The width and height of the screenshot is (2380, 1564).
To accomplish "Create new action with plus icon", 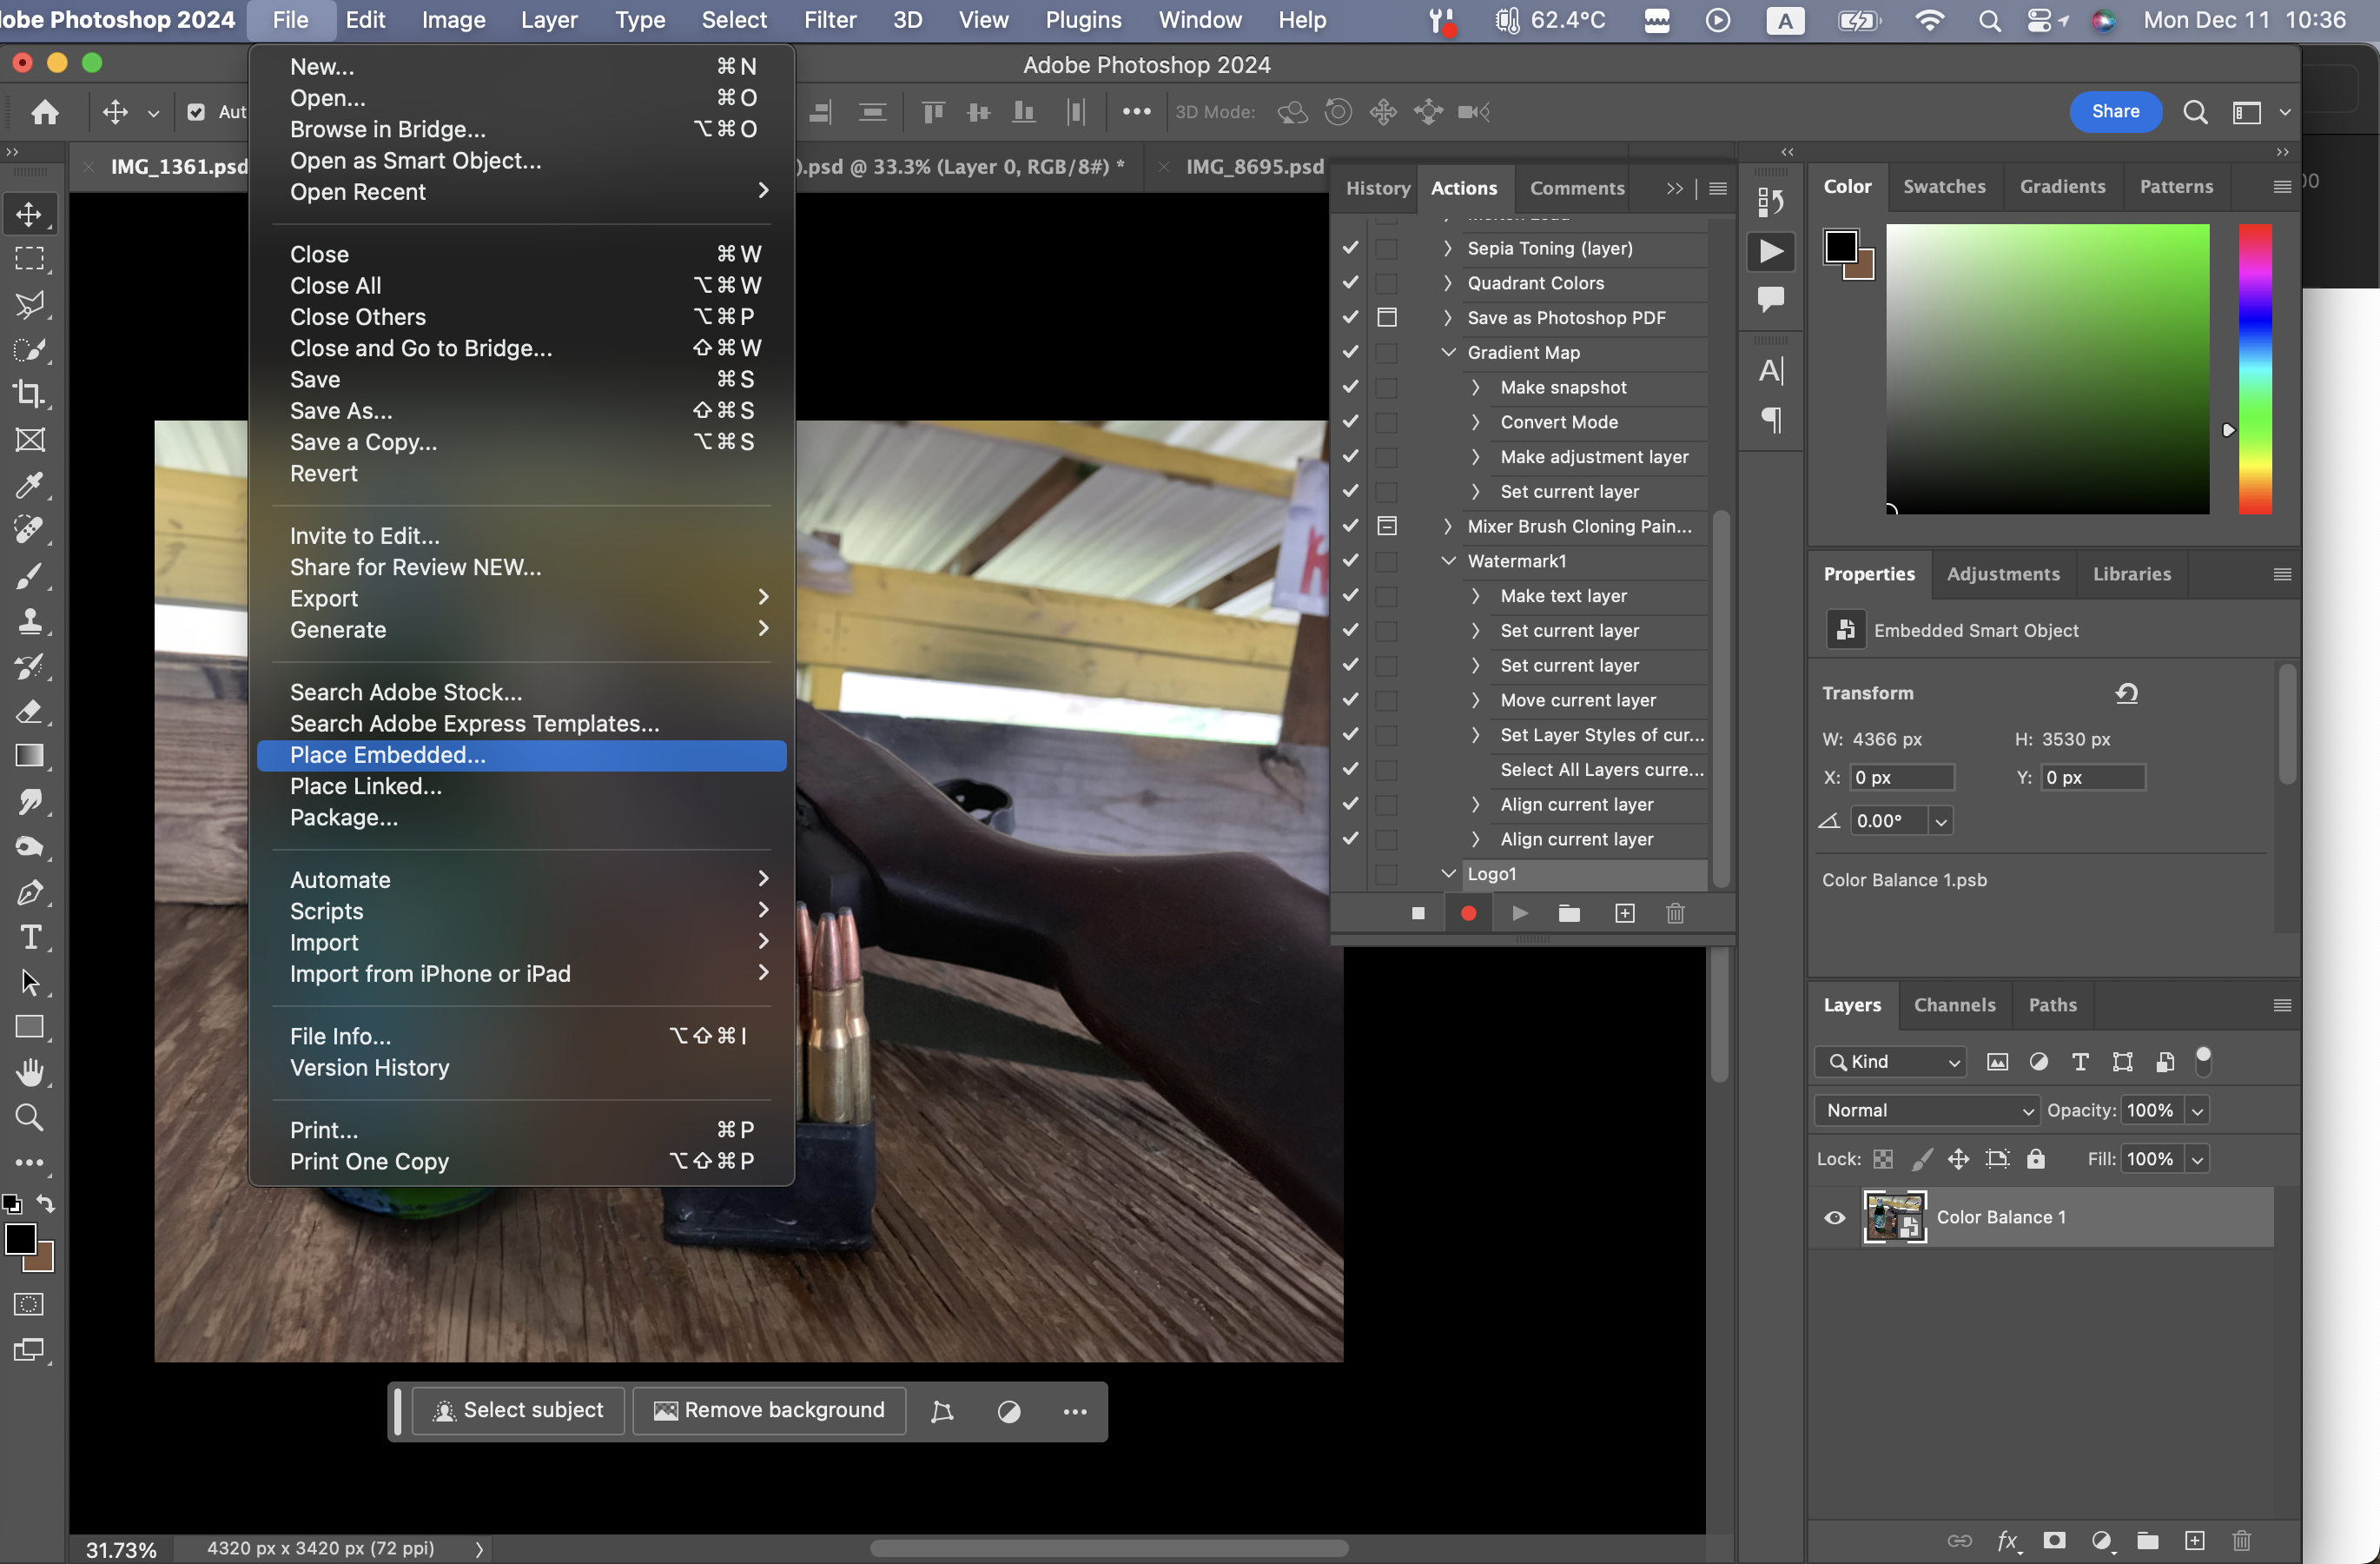I will coord(1624,913).
